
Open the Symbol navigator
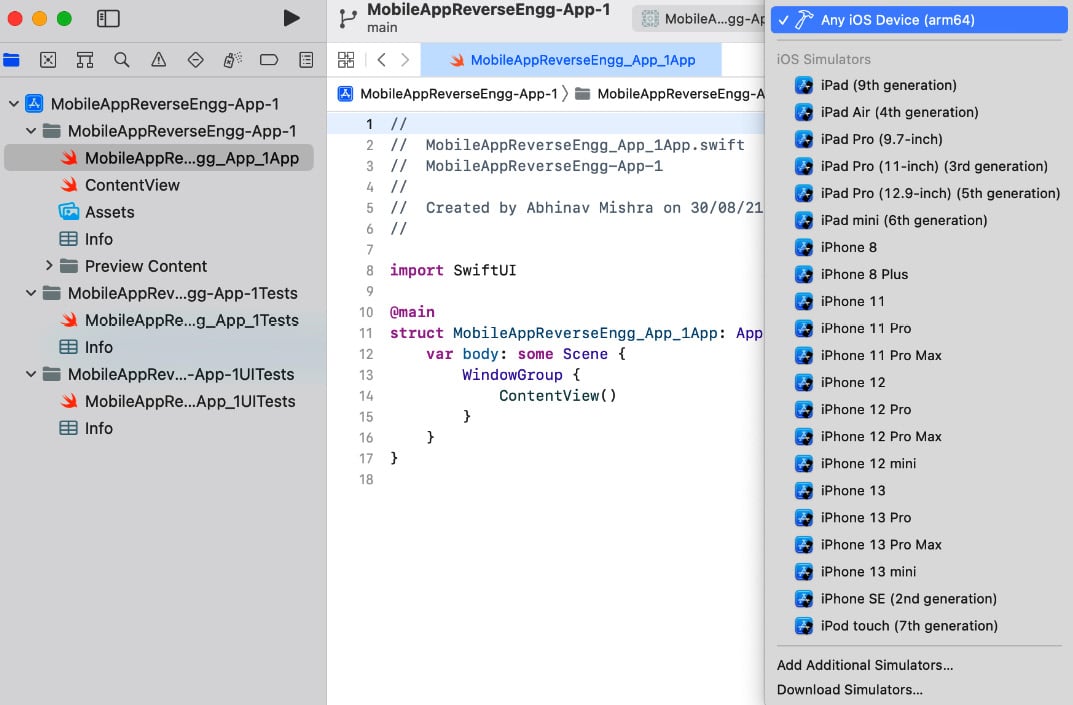(x=85, y=60)
